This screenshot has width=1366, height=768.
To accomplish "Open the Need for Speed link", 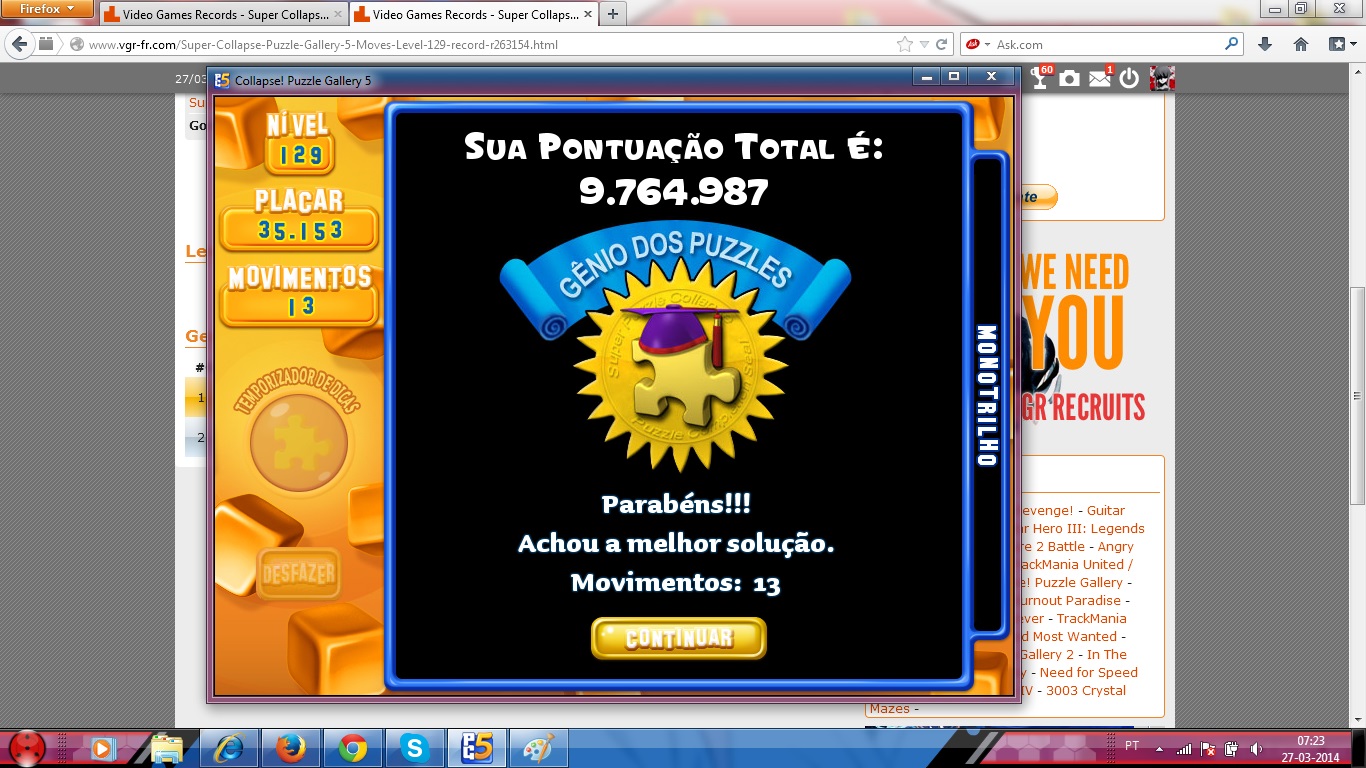I will tap(1088, 673).
